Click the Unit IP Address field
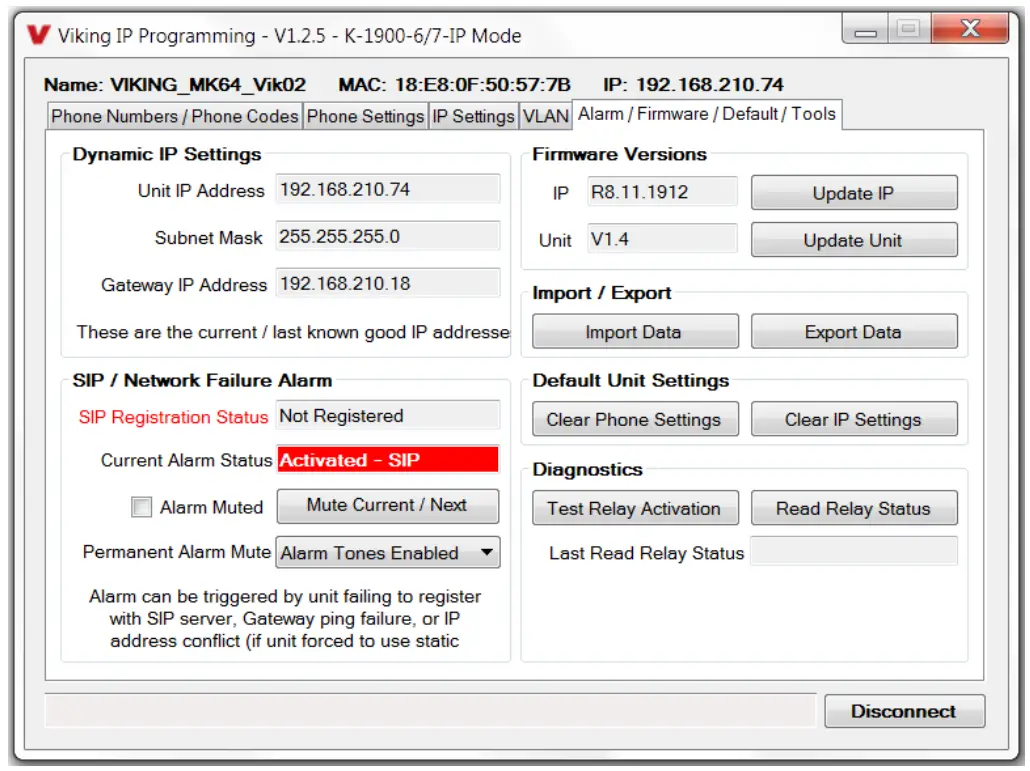Viewport: 1030px width, 771px height. point(388,189)
